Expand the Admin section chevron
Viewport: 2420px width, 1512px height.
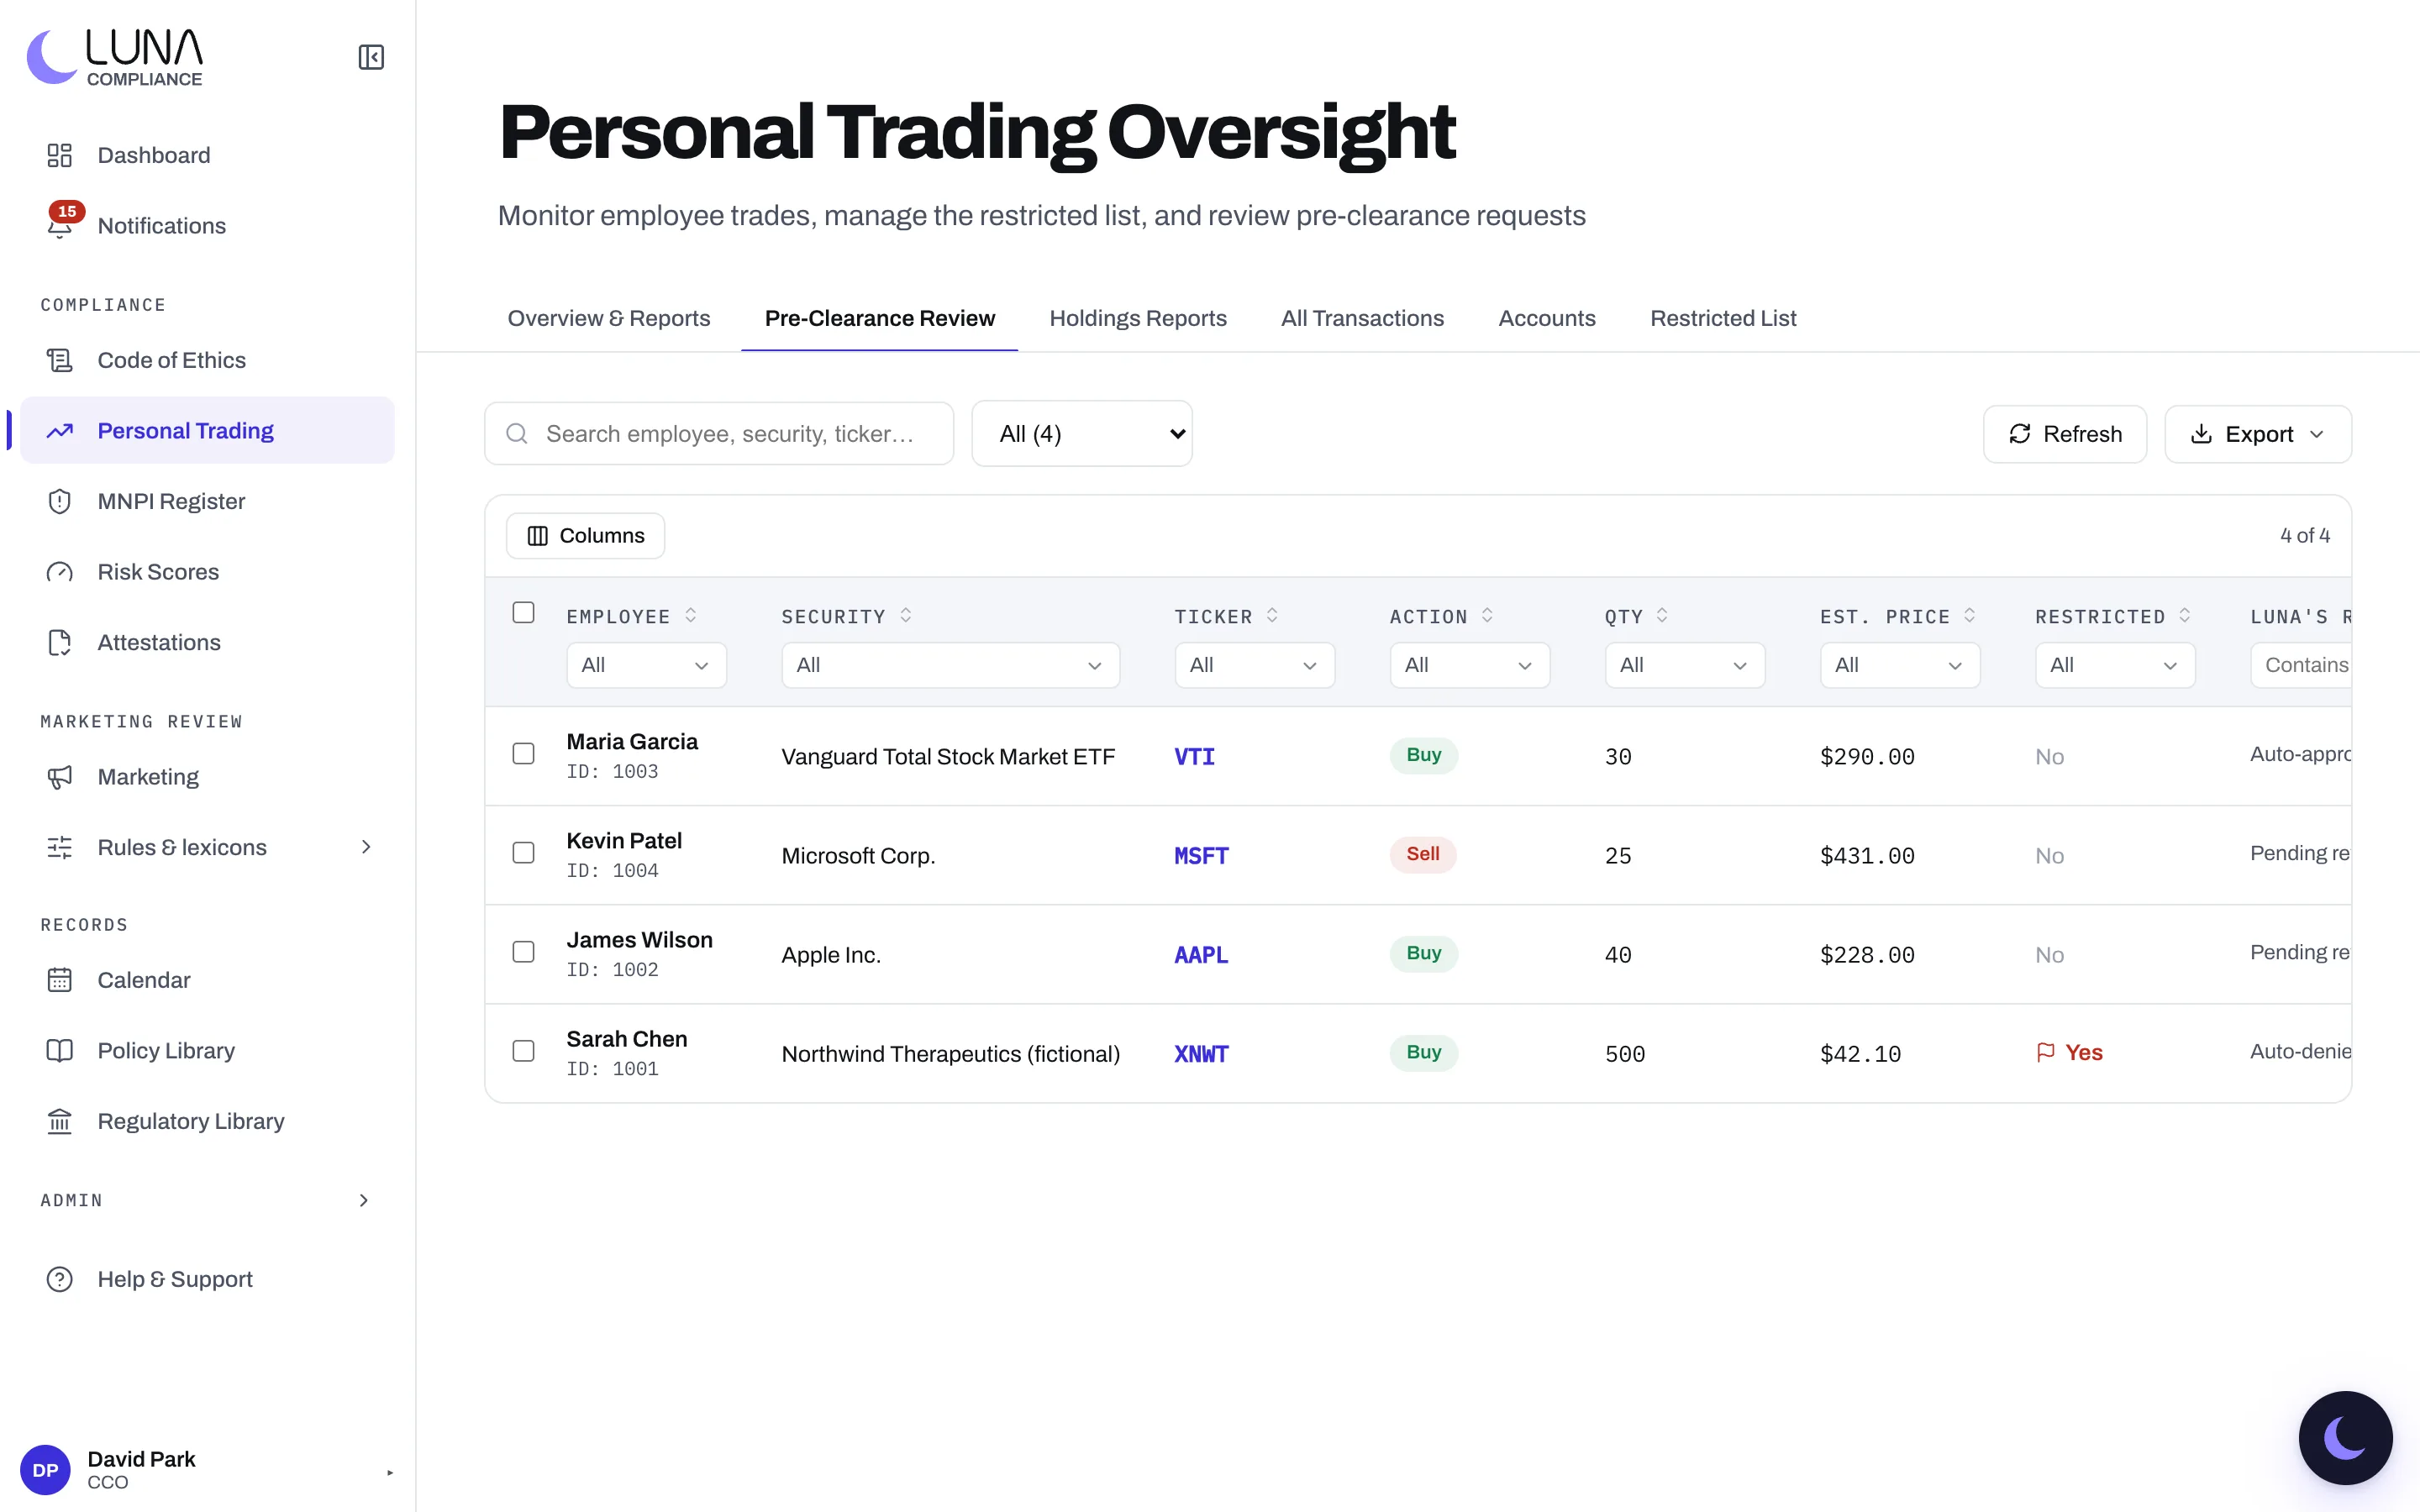pyautogui.click(x=364, y=1200)
